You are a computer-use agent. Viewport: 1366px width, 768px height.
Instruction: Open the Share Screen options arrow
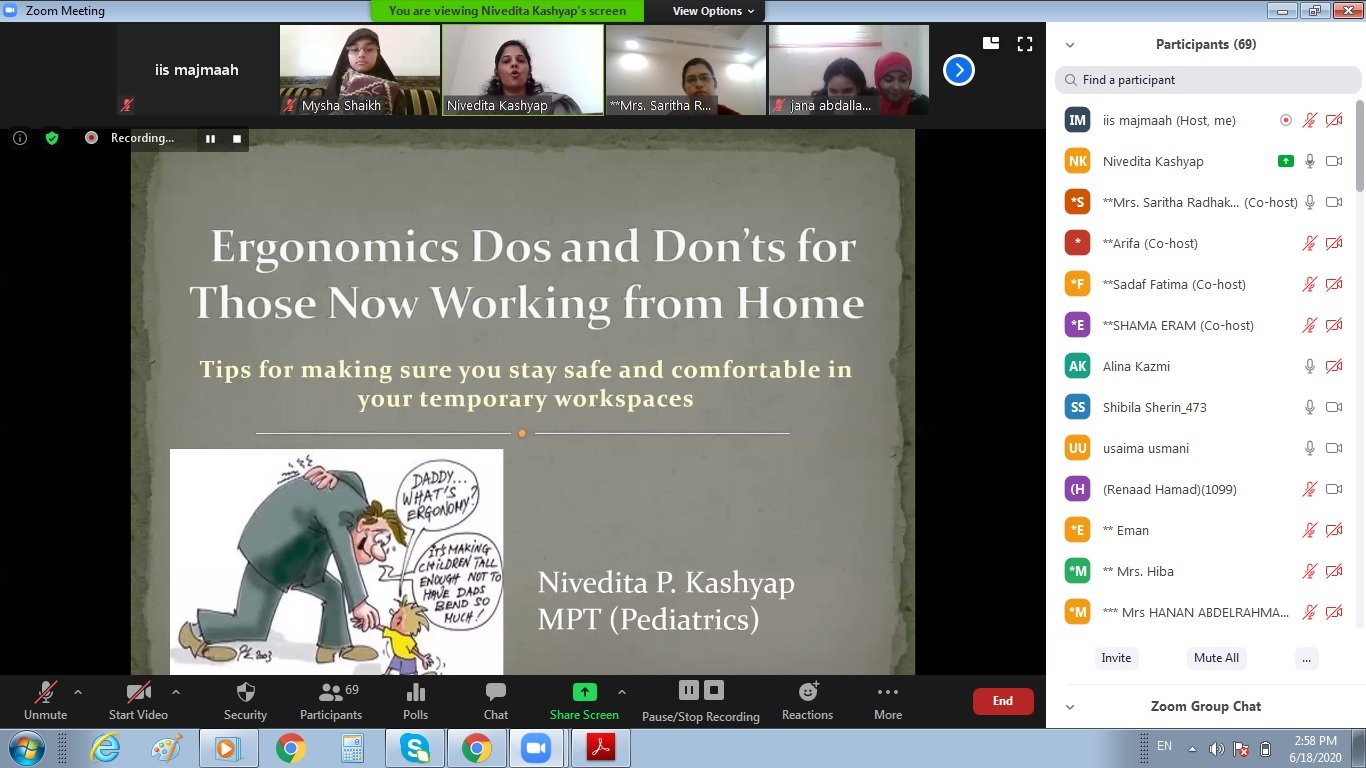pos(622,692)
